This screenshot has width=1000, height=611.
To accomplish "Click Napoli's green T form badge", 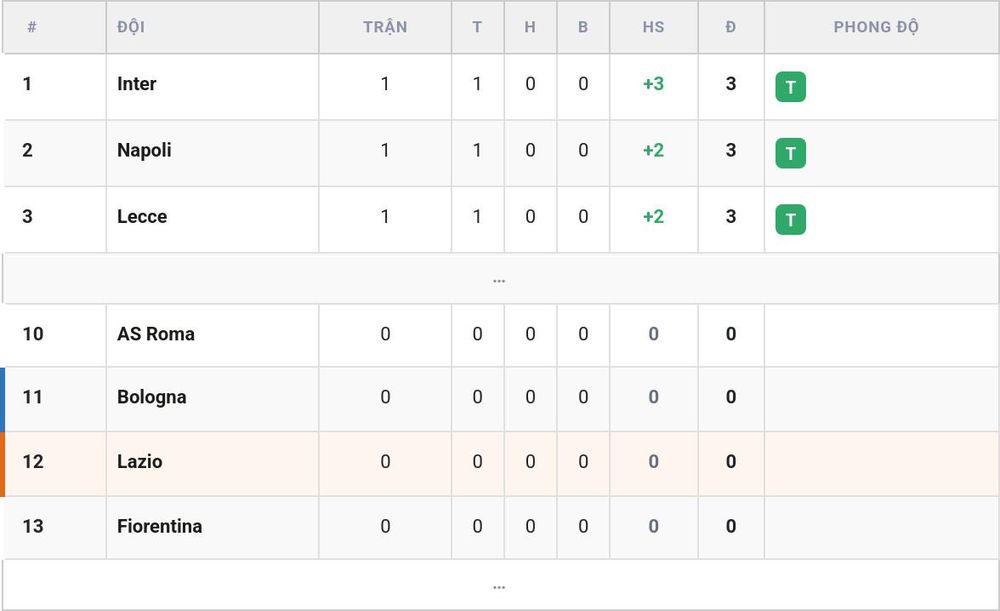I will coord(790,153).
